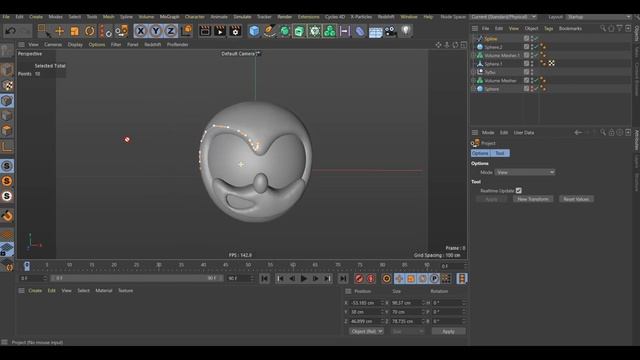
Task: Toggle Realtime Update checkbox
Action: 518,191
